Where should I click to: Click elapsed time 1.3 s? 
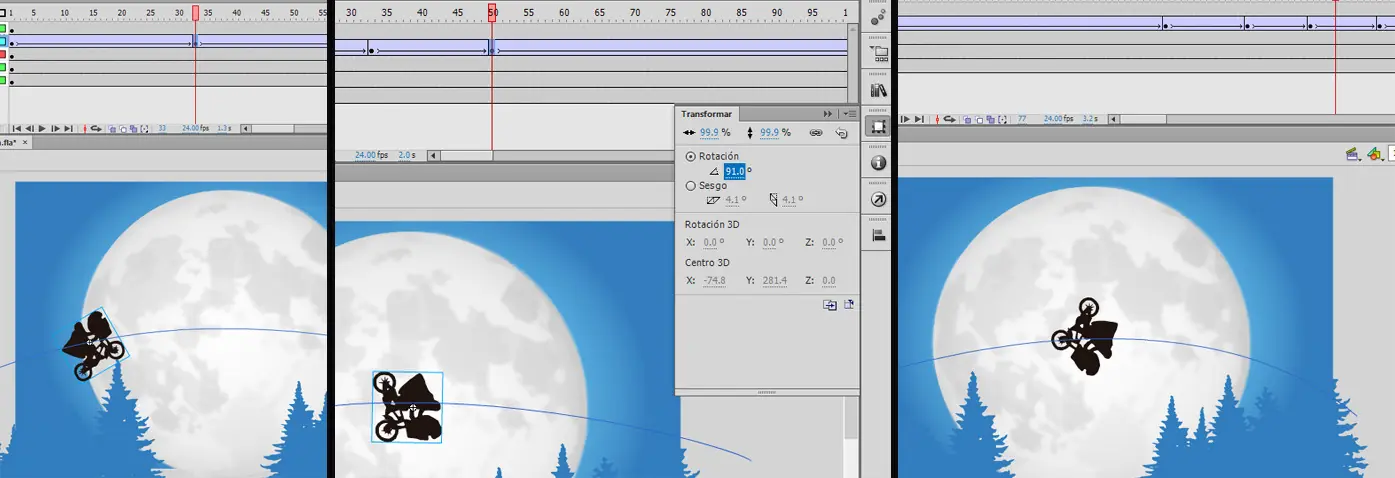pos(224,128)
